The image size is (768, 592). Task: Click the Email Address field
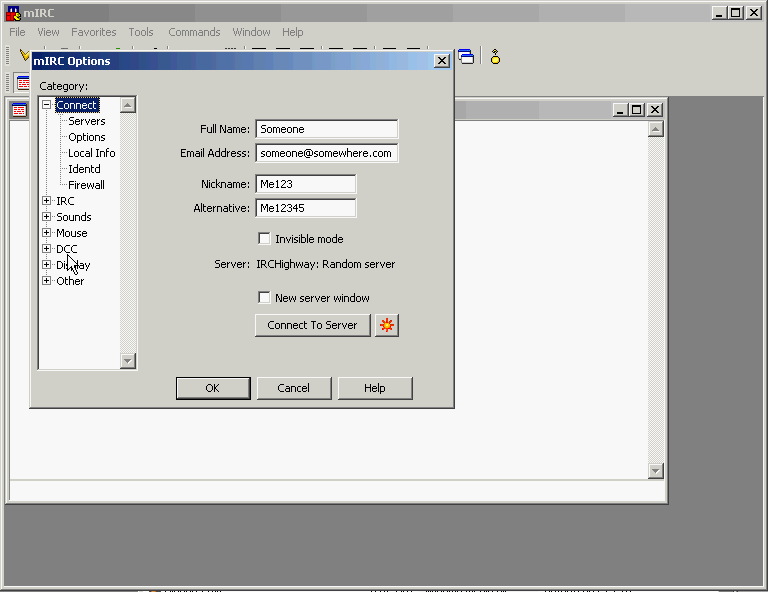[x=327, y=153]
